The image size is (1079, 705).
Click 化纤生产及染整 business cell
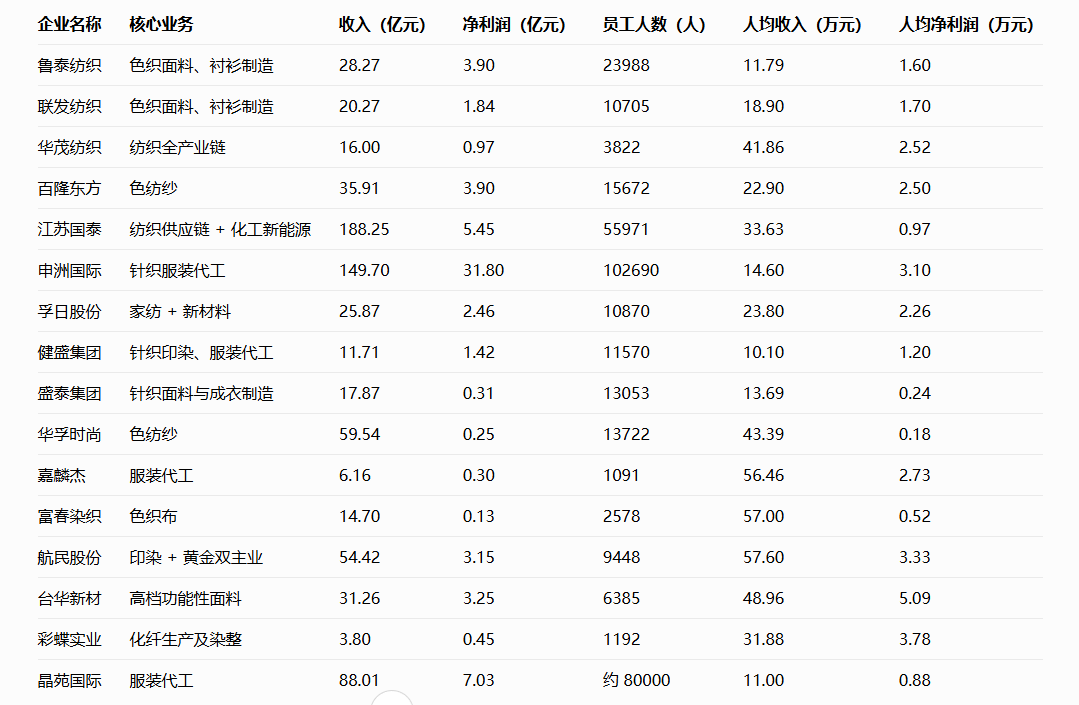point(186,640)
